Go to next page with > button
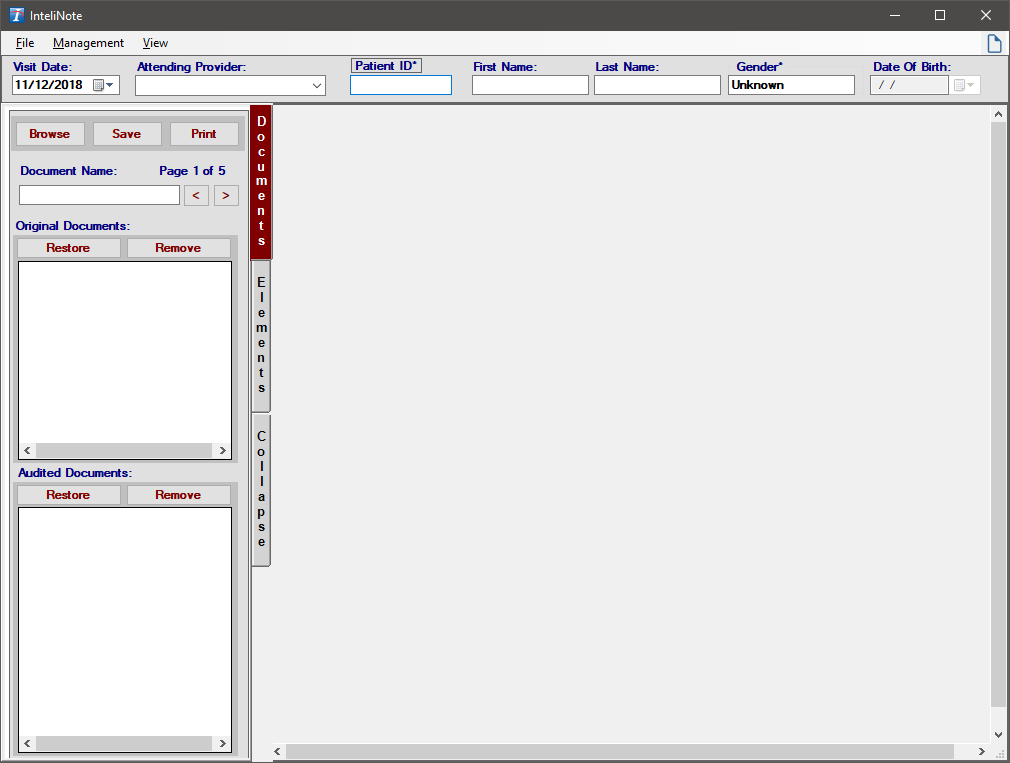1010x763 pixels. coord(226,195)
